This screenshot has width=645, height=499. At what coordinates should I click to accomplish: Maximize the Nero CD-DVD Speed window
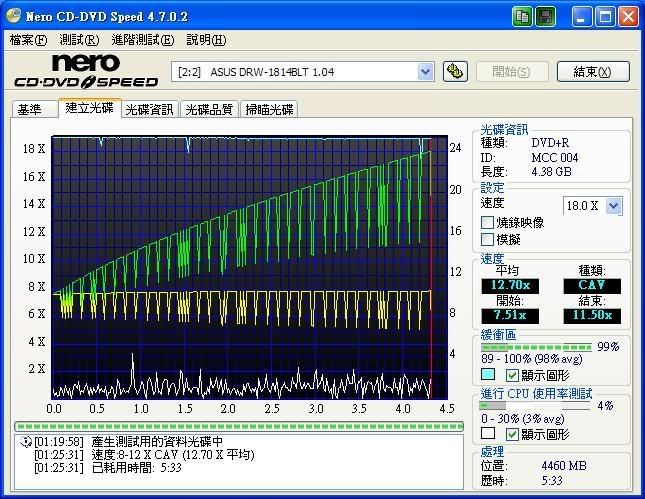click(605, 17)
